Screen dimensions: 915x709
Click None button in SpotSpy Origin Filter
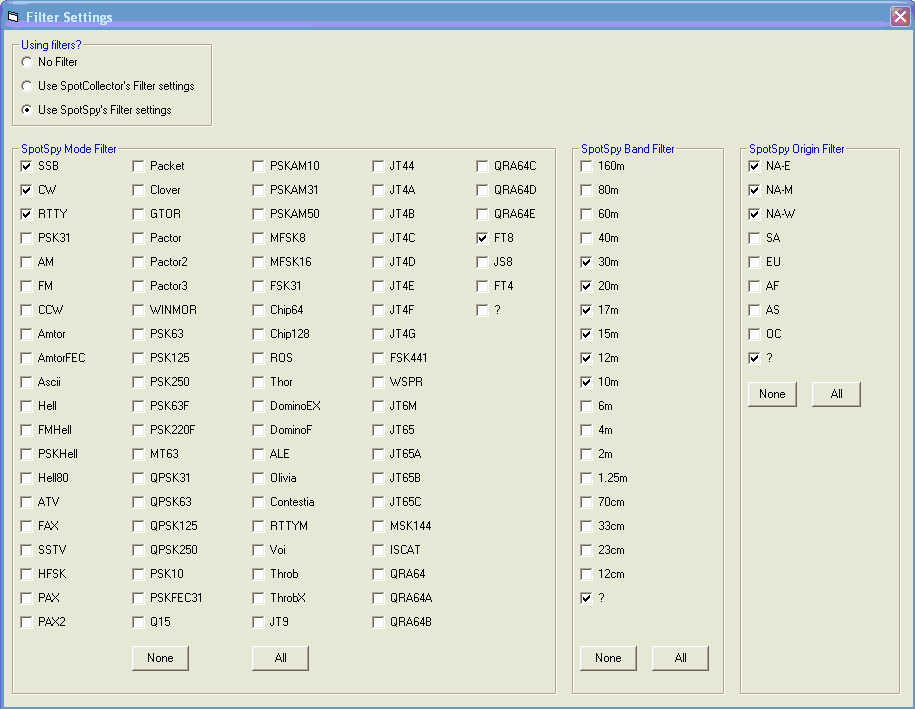pyautogui.click(x=772, y=394)
